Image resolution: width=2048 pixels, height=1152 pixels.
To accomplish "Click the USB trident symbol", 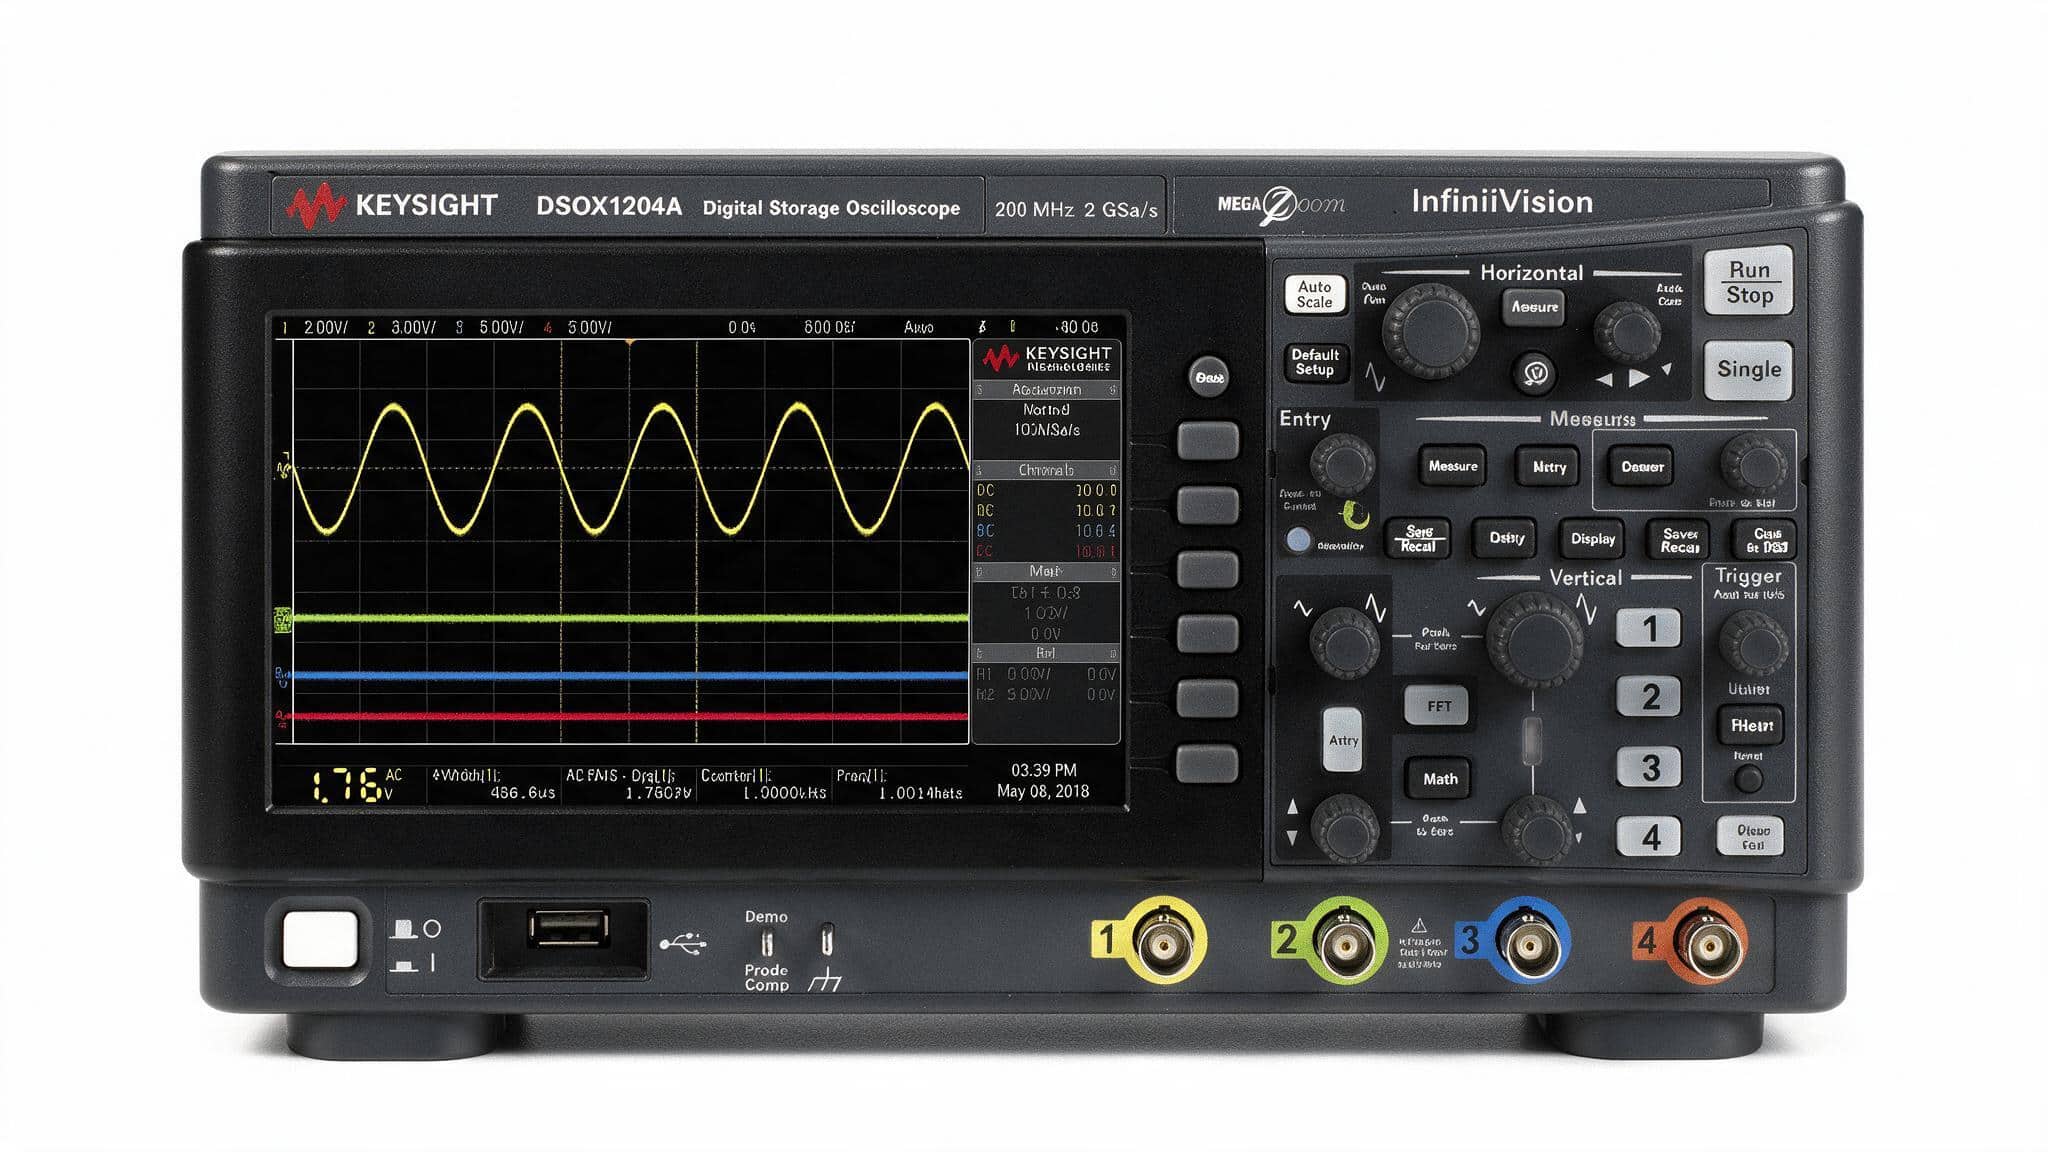I will tap(685, 942).
